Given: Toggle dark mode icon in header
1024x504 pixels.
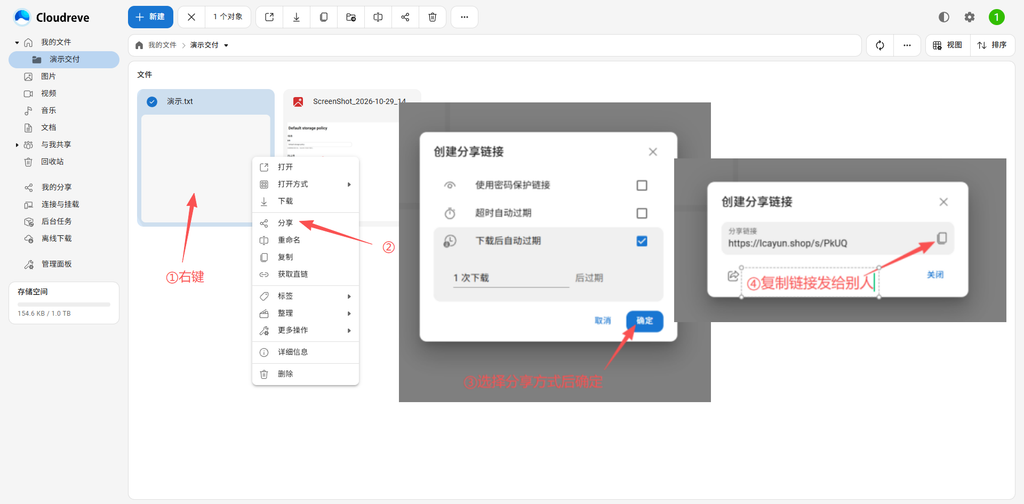Looking at the screenshot, I should 944,17.
